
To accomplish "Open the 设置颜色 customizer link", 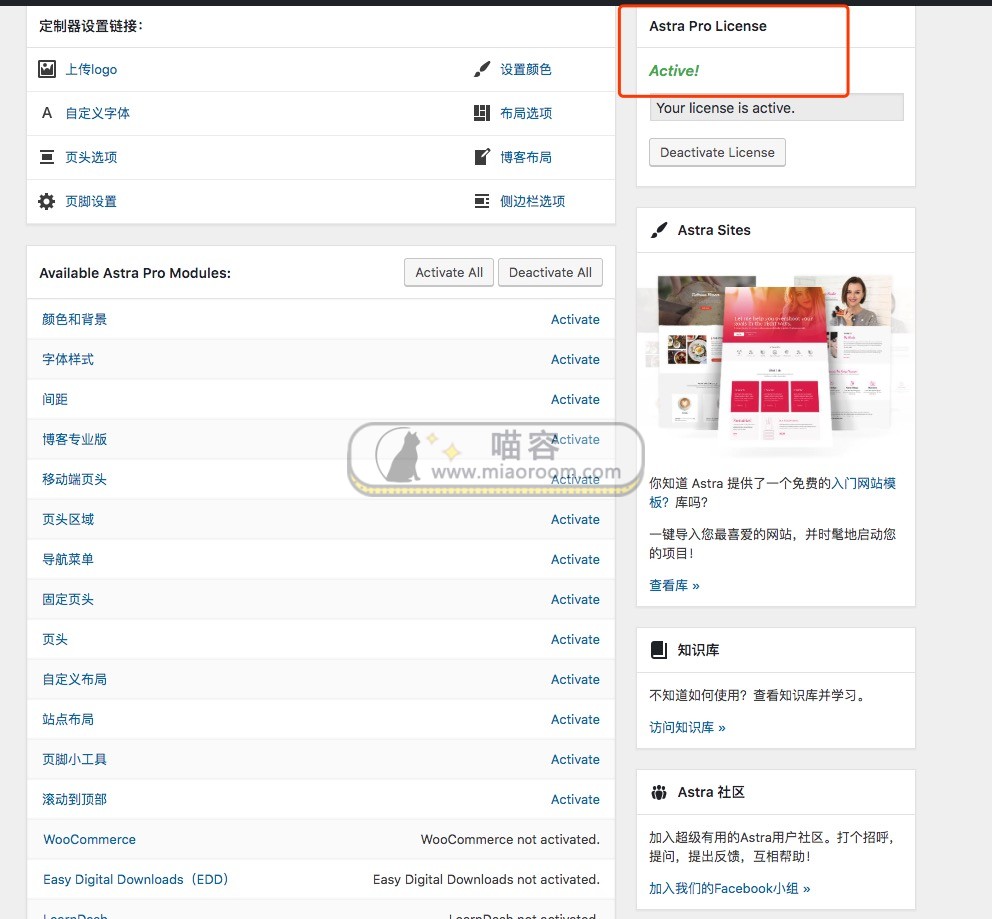I will 526,69.
